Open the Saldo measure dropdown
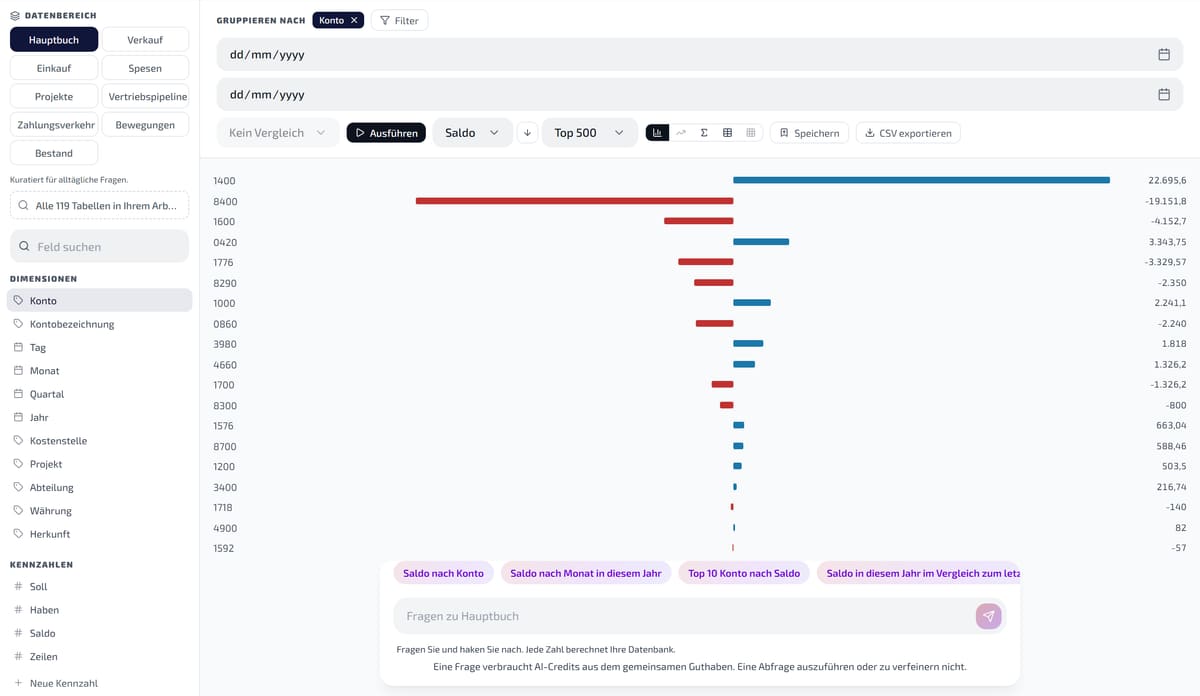This screenshot has height=696, width=1200. [472, 133]
